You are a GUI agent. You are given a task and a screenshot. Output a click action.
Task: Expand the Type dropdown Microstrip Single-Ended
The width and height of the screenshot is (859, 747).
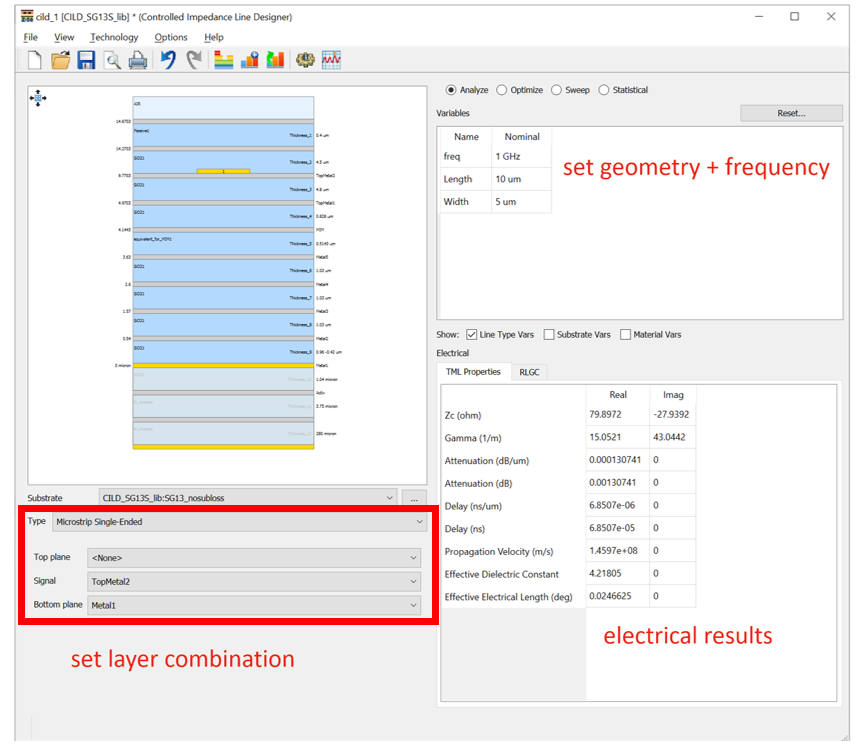(239, 522)
